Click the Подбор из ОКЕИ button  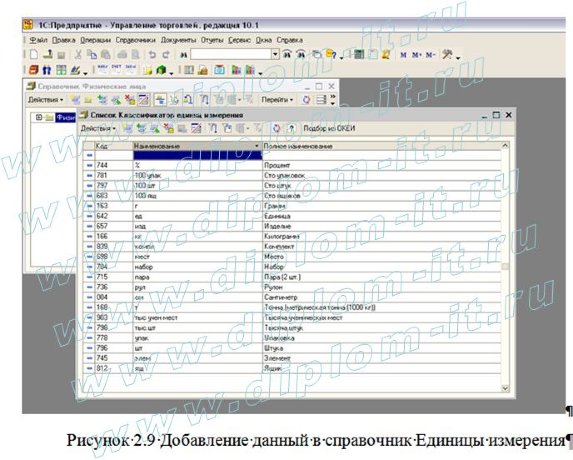[329, 129]
